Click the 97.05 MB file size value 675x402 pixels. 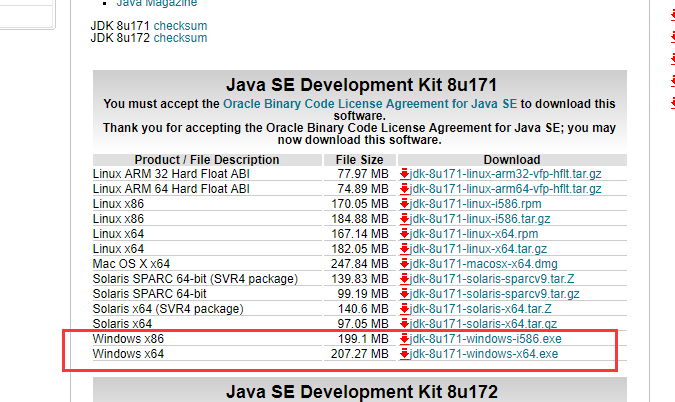pos(363,324)
